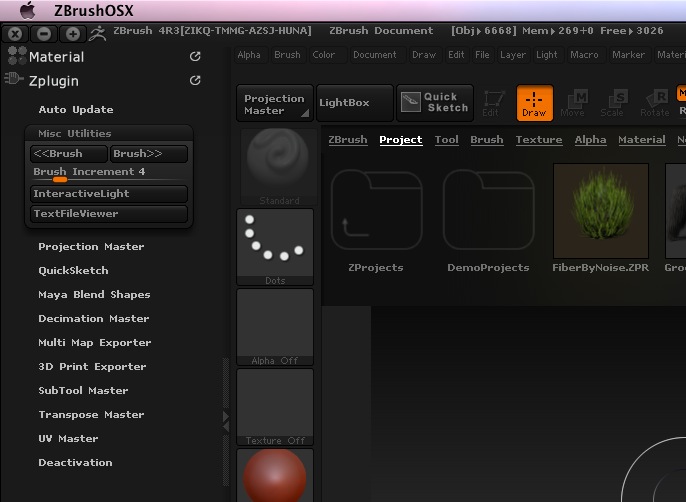Image resolution: width=686 pixels, height=502 pixels.
Task: Open the ZBrushOSX application menu
Action: pyautogui.click(x=94, y=11)
